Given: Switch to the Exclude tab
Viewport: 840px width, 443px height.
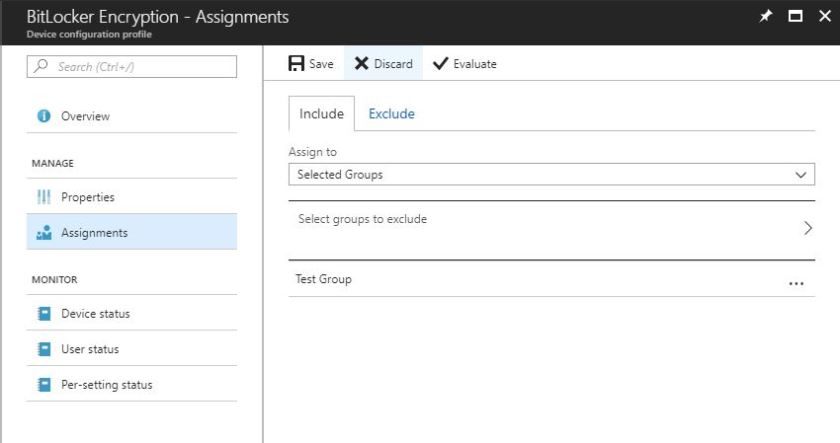Looking at the screenshot, I should pyautogui.click(x=392, y=114).
